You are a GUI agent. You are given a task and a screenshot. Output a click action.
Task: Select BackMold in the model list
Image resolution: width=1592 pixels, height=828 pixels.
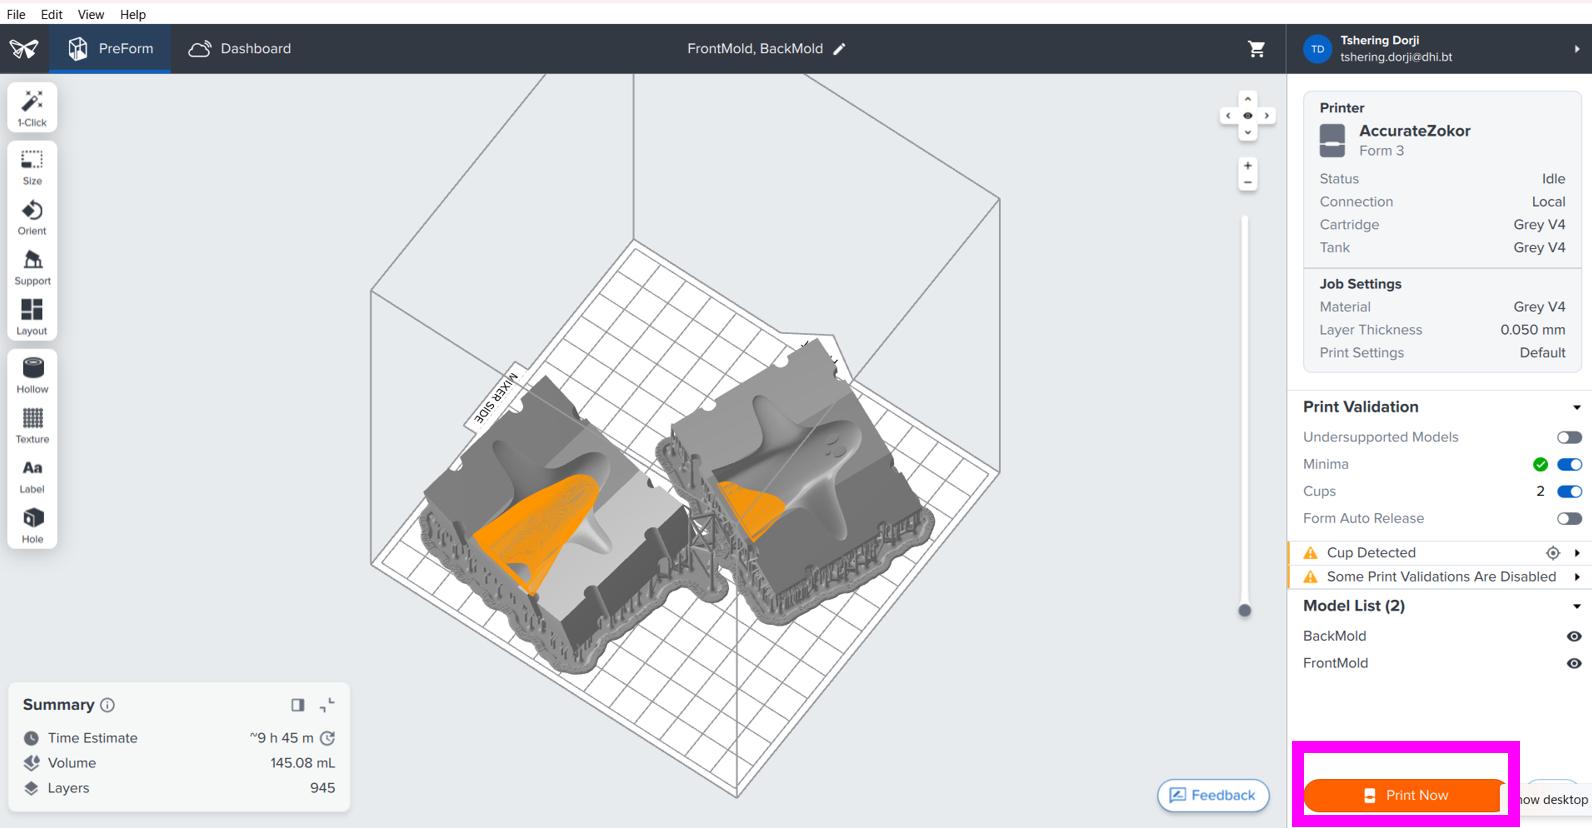click(x=1334, y=636)
